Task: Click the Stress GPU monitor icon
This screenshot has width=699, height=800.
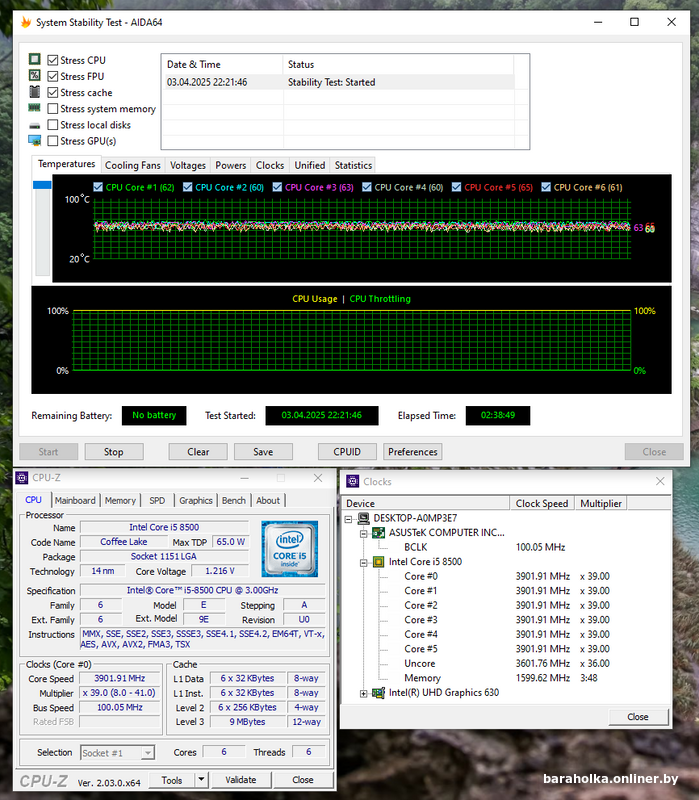Action: pos(34,140)
